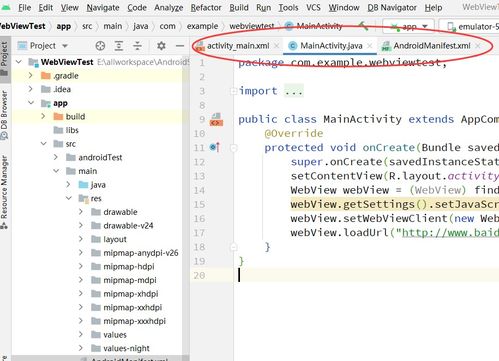Select the libs folder
The image size is (499, 361).
point(66,130)
